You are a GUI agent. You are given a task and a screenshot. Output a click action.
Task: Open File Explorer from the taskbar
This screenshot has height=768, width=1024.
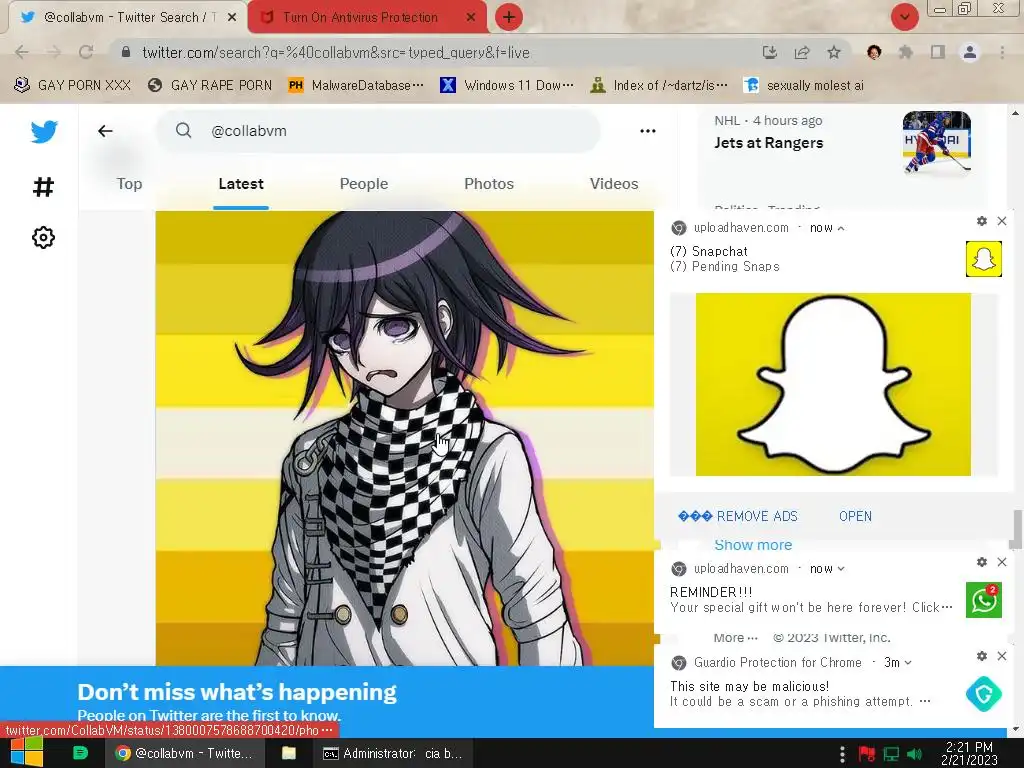[x=289, y=753]
